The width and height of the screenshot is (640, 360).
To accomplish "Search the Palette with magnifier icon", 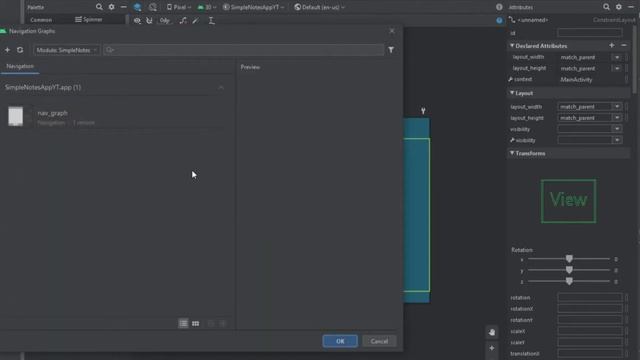I will (x=99, y=7).
